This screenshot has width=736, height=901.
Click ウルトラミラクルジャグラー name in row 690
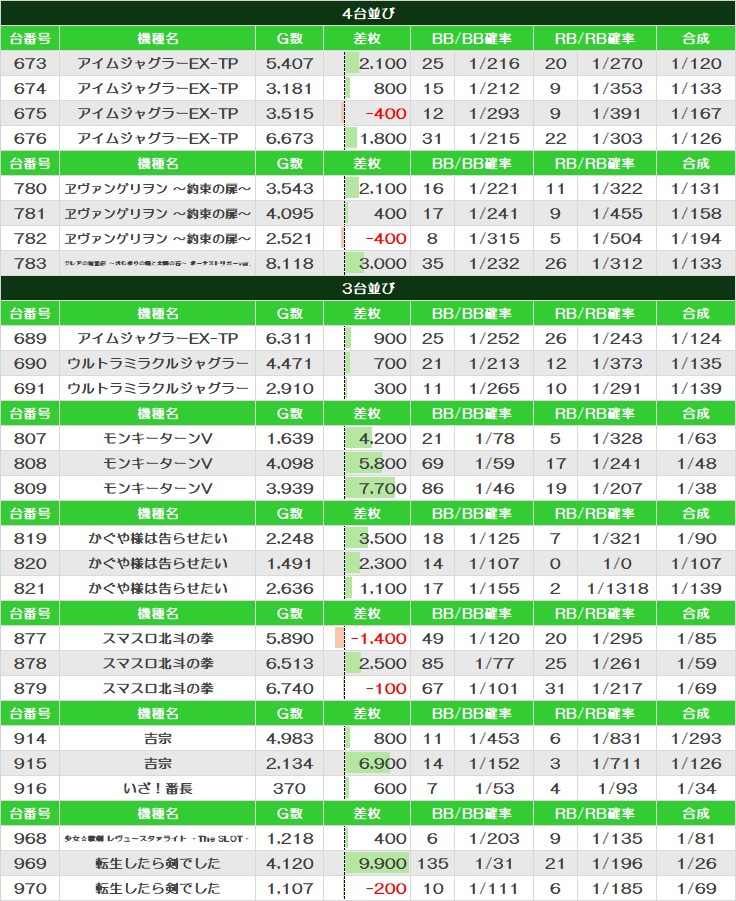[x=157, y=363]
